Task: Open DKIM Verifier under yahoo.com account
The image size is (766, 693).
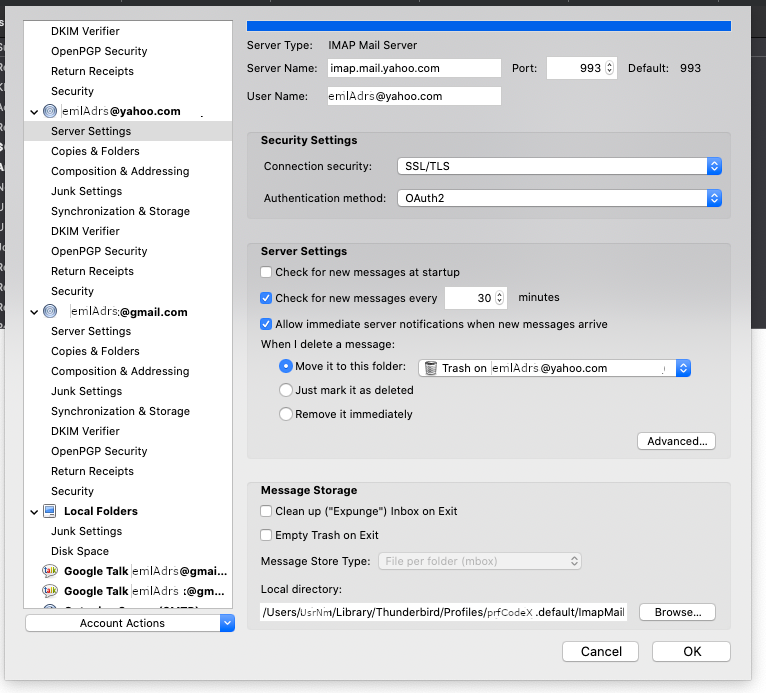Action: click(x=128, y=231)
